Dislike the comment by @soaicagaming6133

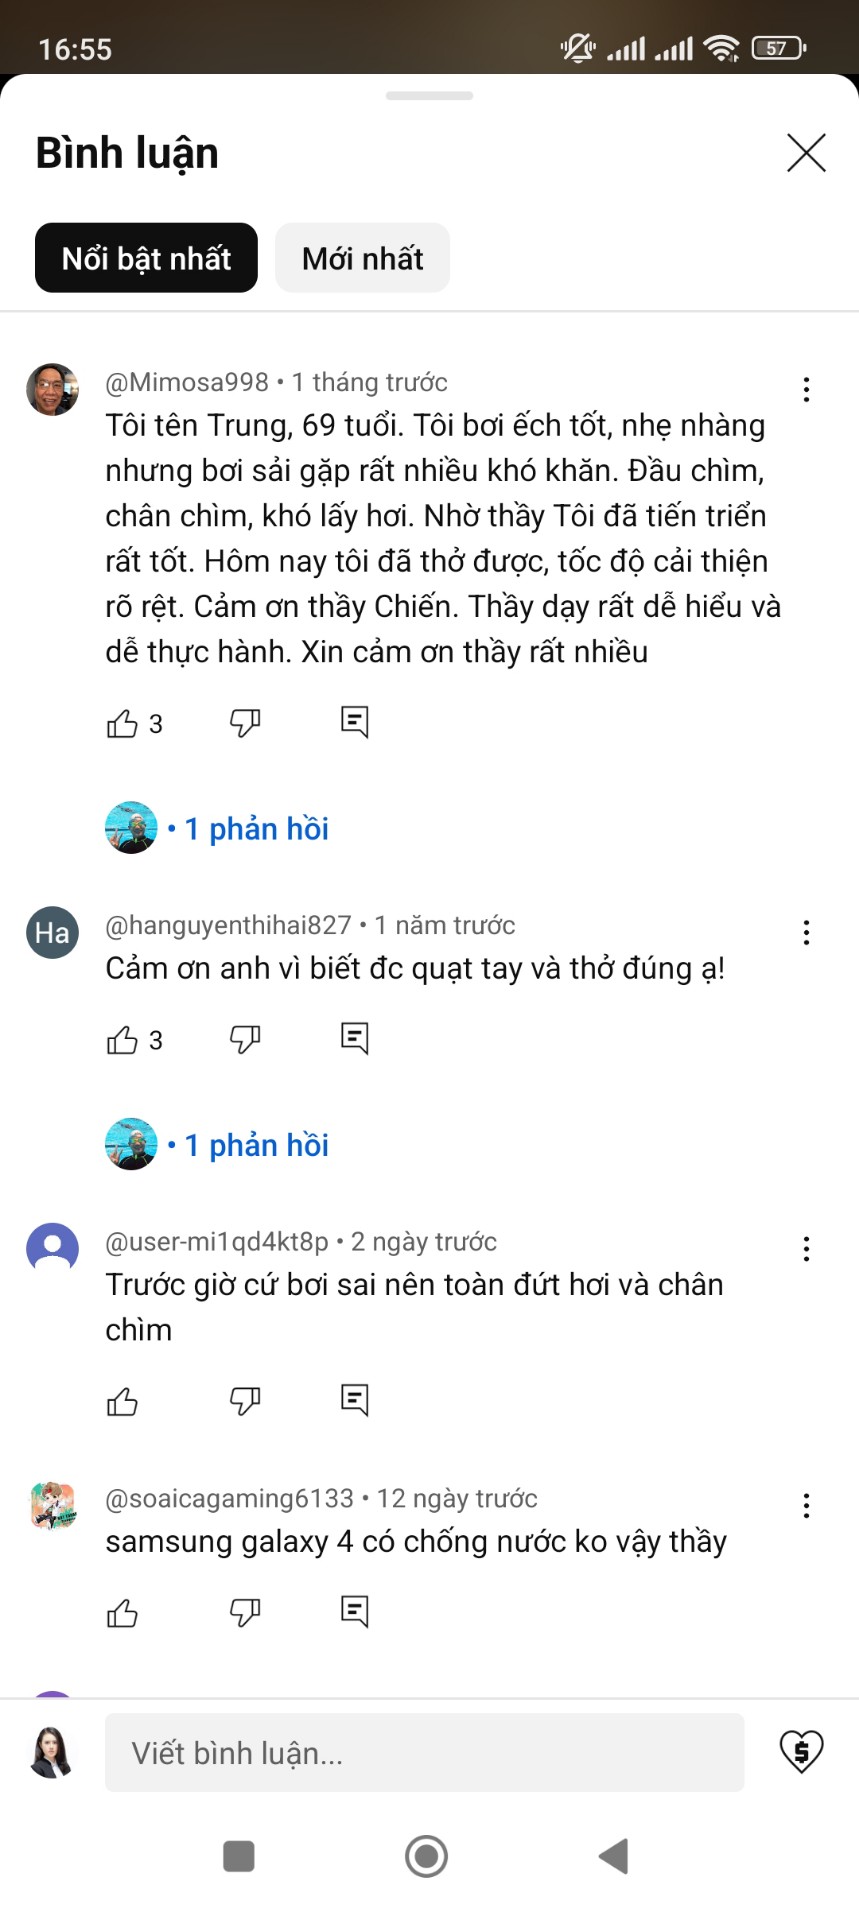[245, 1612]
